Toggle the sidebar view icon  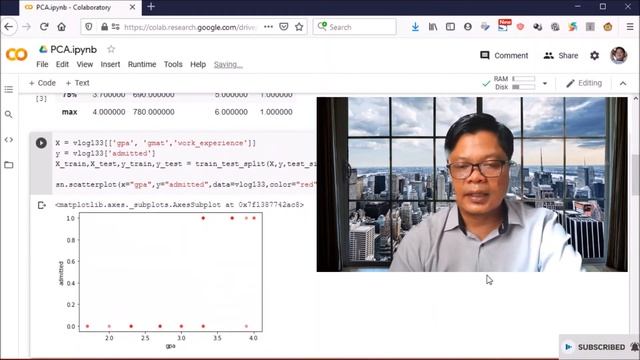click(x=450, y=27)
